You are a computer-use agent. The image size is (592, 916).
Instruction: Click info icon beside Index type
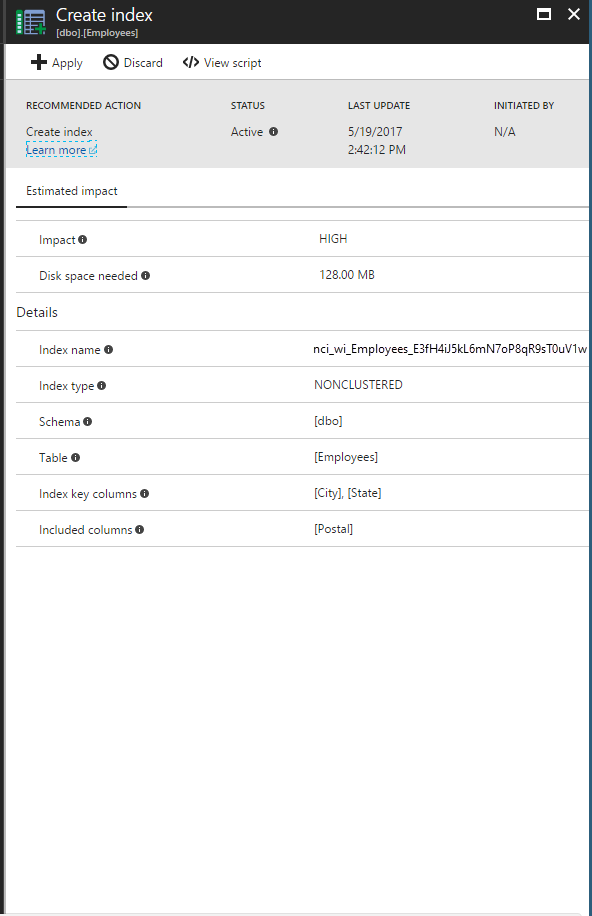point(102,386)
